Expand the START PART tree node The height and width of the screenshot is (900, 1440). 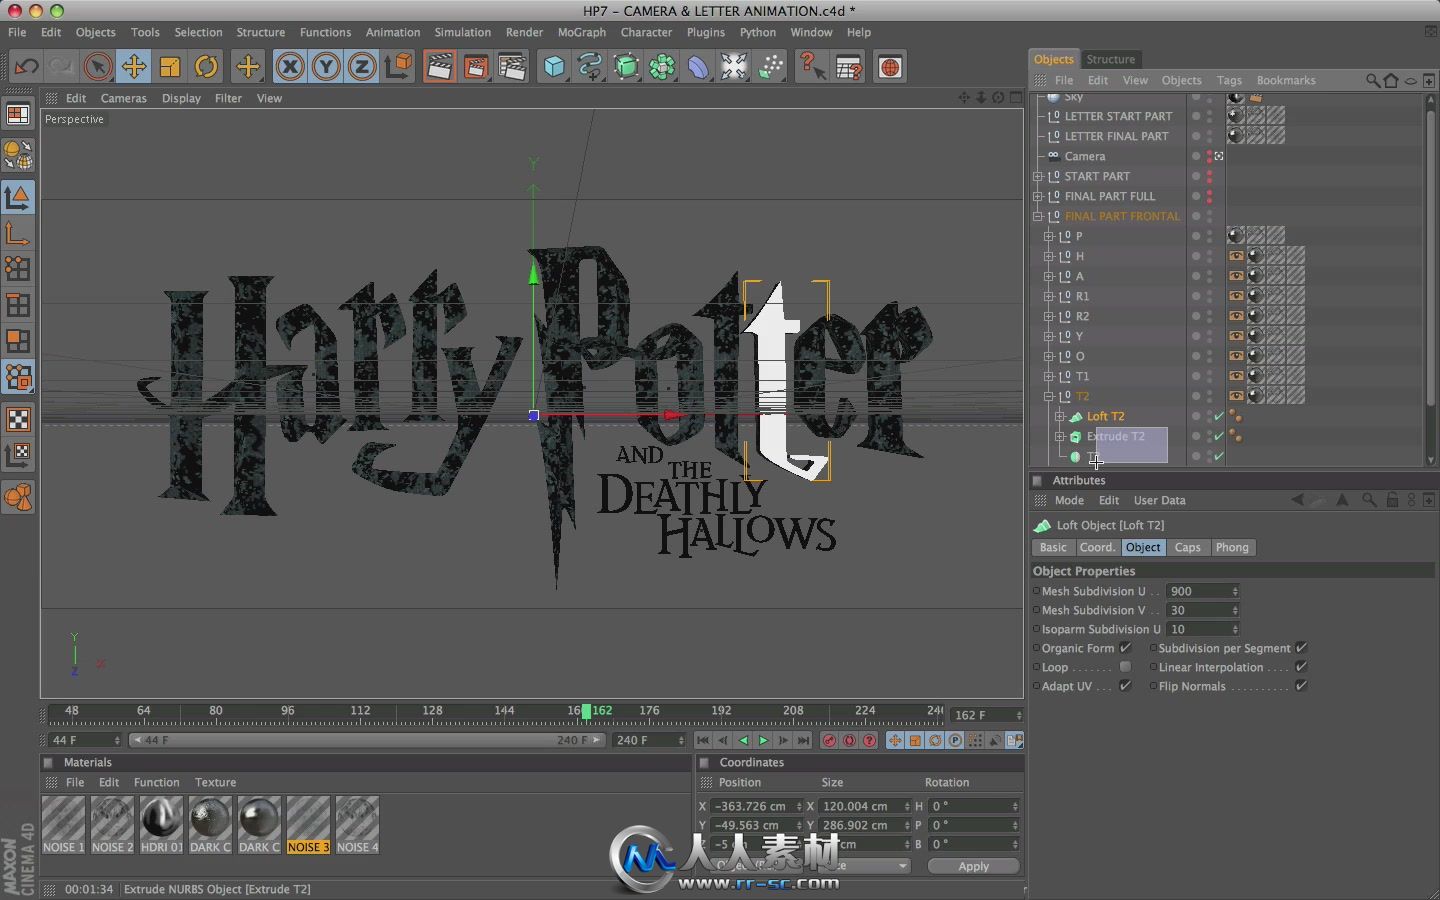click(x=1038, y=176)
